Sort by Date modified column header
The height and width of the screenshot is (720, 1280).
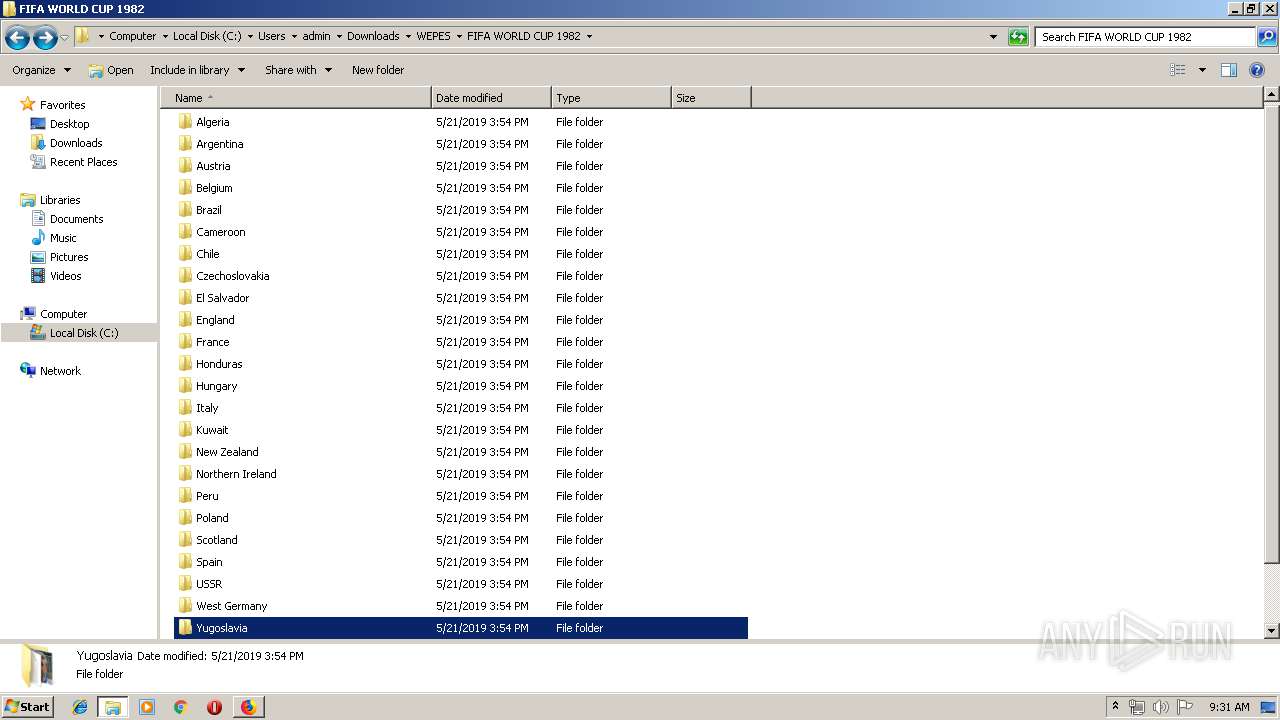491,98
